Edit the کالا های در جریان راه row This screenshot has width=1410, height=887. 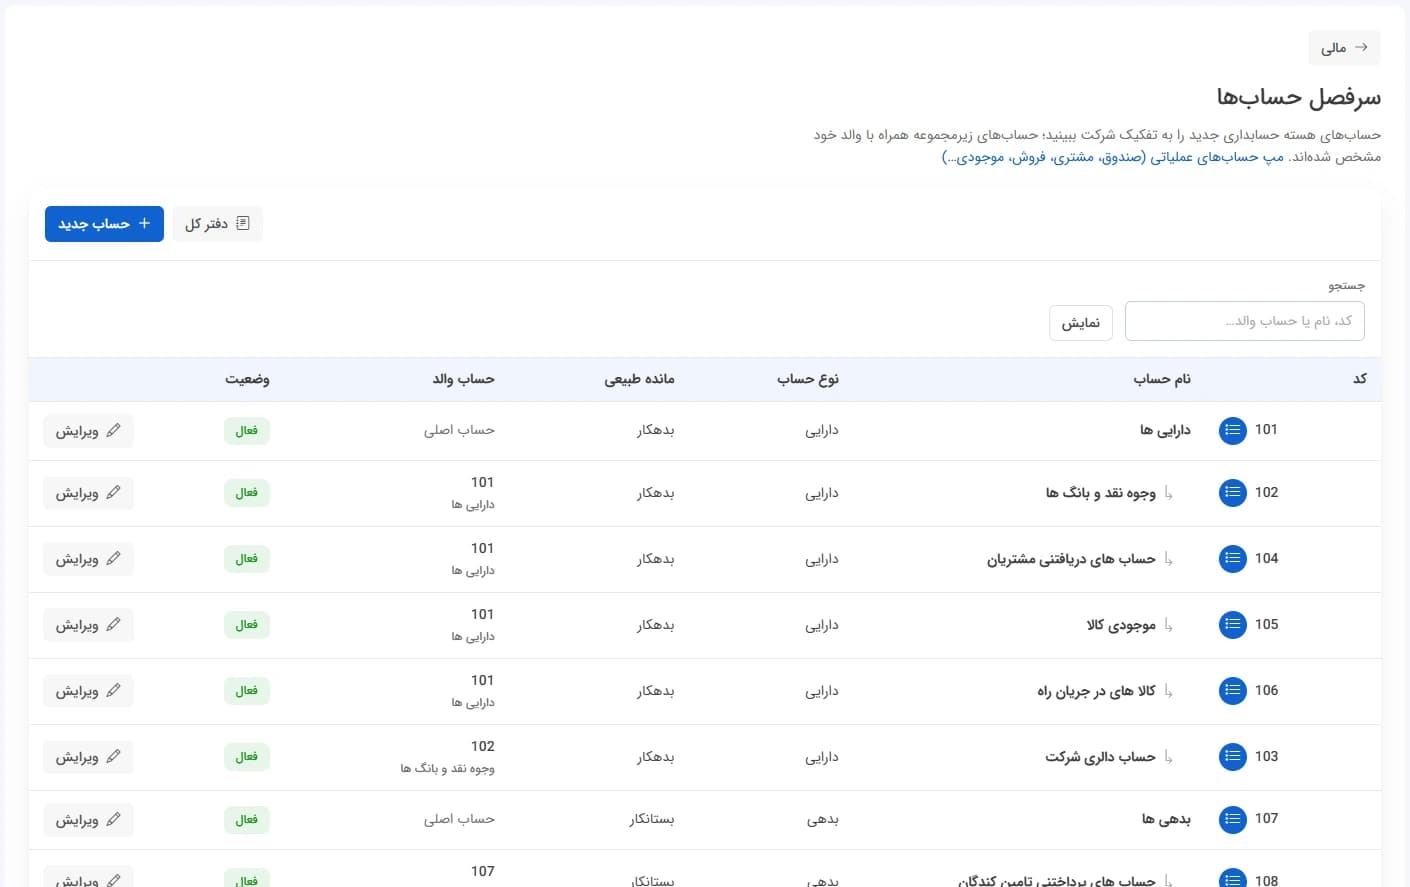[88, 691]
